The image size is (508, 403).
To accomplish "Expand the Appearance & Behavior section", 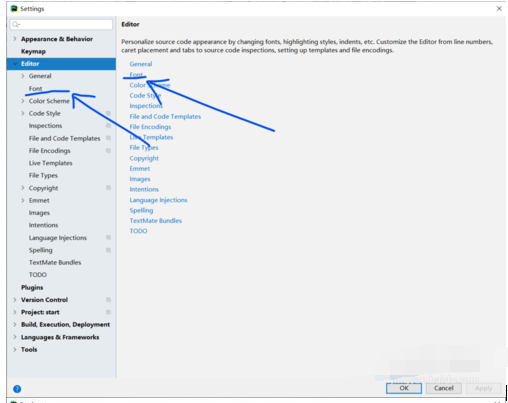I will click(15, 39).
